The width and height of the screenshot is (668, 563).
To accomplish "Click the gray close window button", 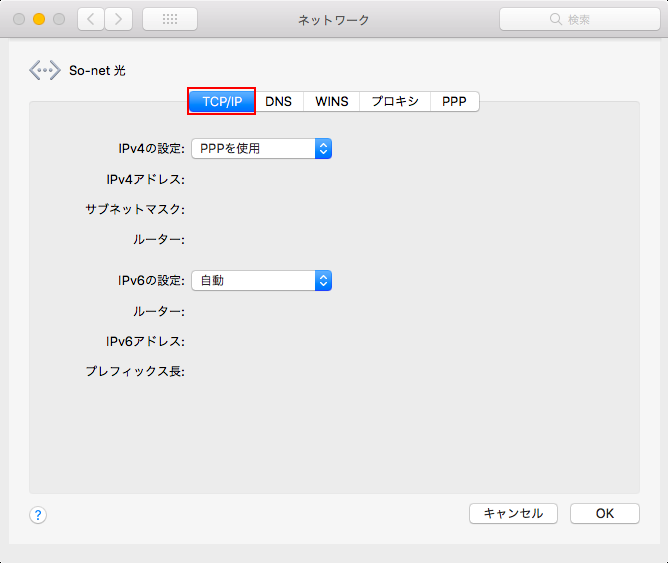I will pos(19,19).
